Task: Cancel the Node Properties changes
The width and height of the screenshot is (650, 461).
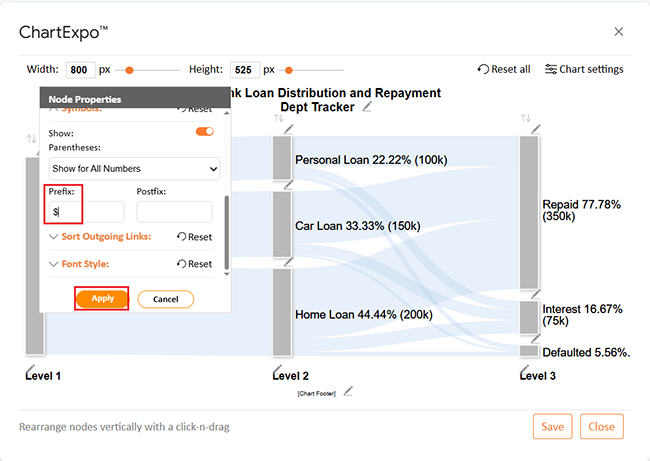Action: [165, 299]
